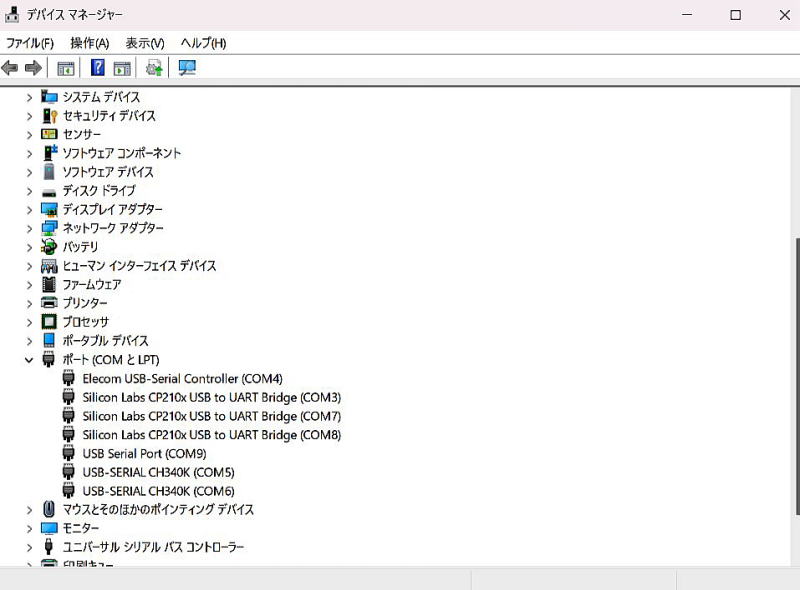Select Silicon Labs CP210x UART Bridge (COM7)
The image size is (800, 590).
coord(211,416)
